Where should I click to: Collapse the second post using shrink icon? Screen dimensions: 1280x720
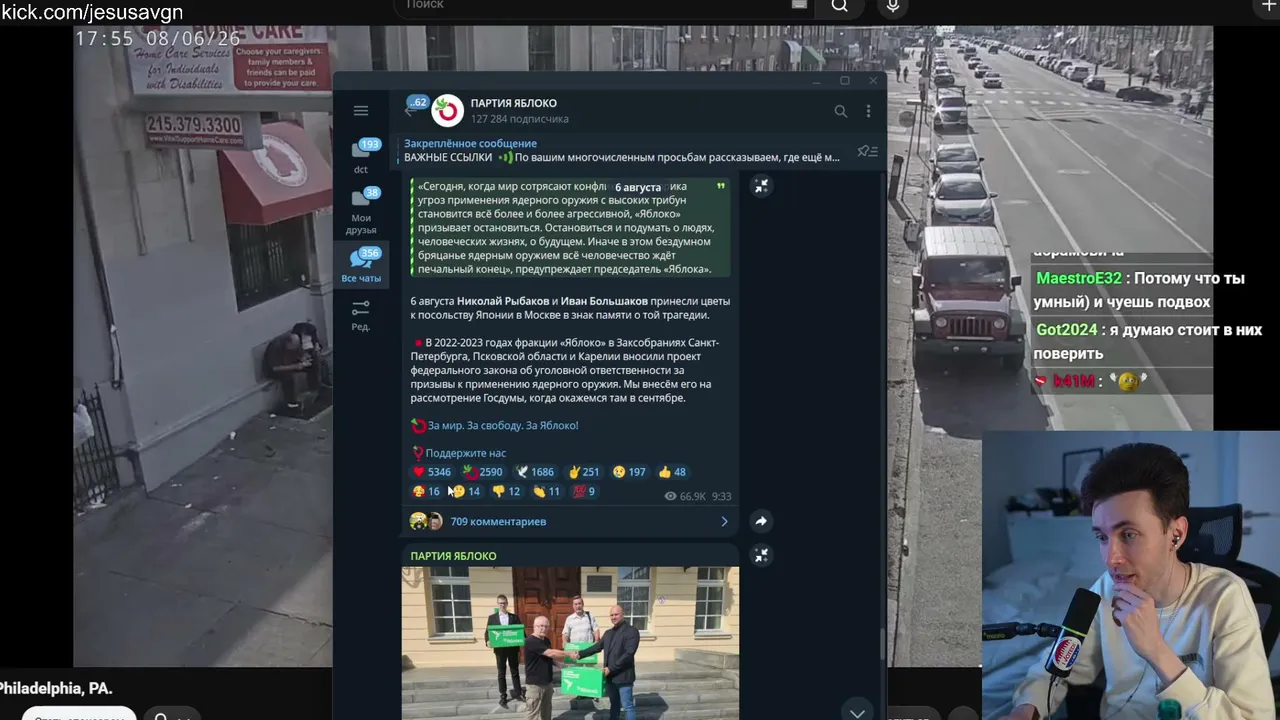pyautogui.click(x=761, y=555)
